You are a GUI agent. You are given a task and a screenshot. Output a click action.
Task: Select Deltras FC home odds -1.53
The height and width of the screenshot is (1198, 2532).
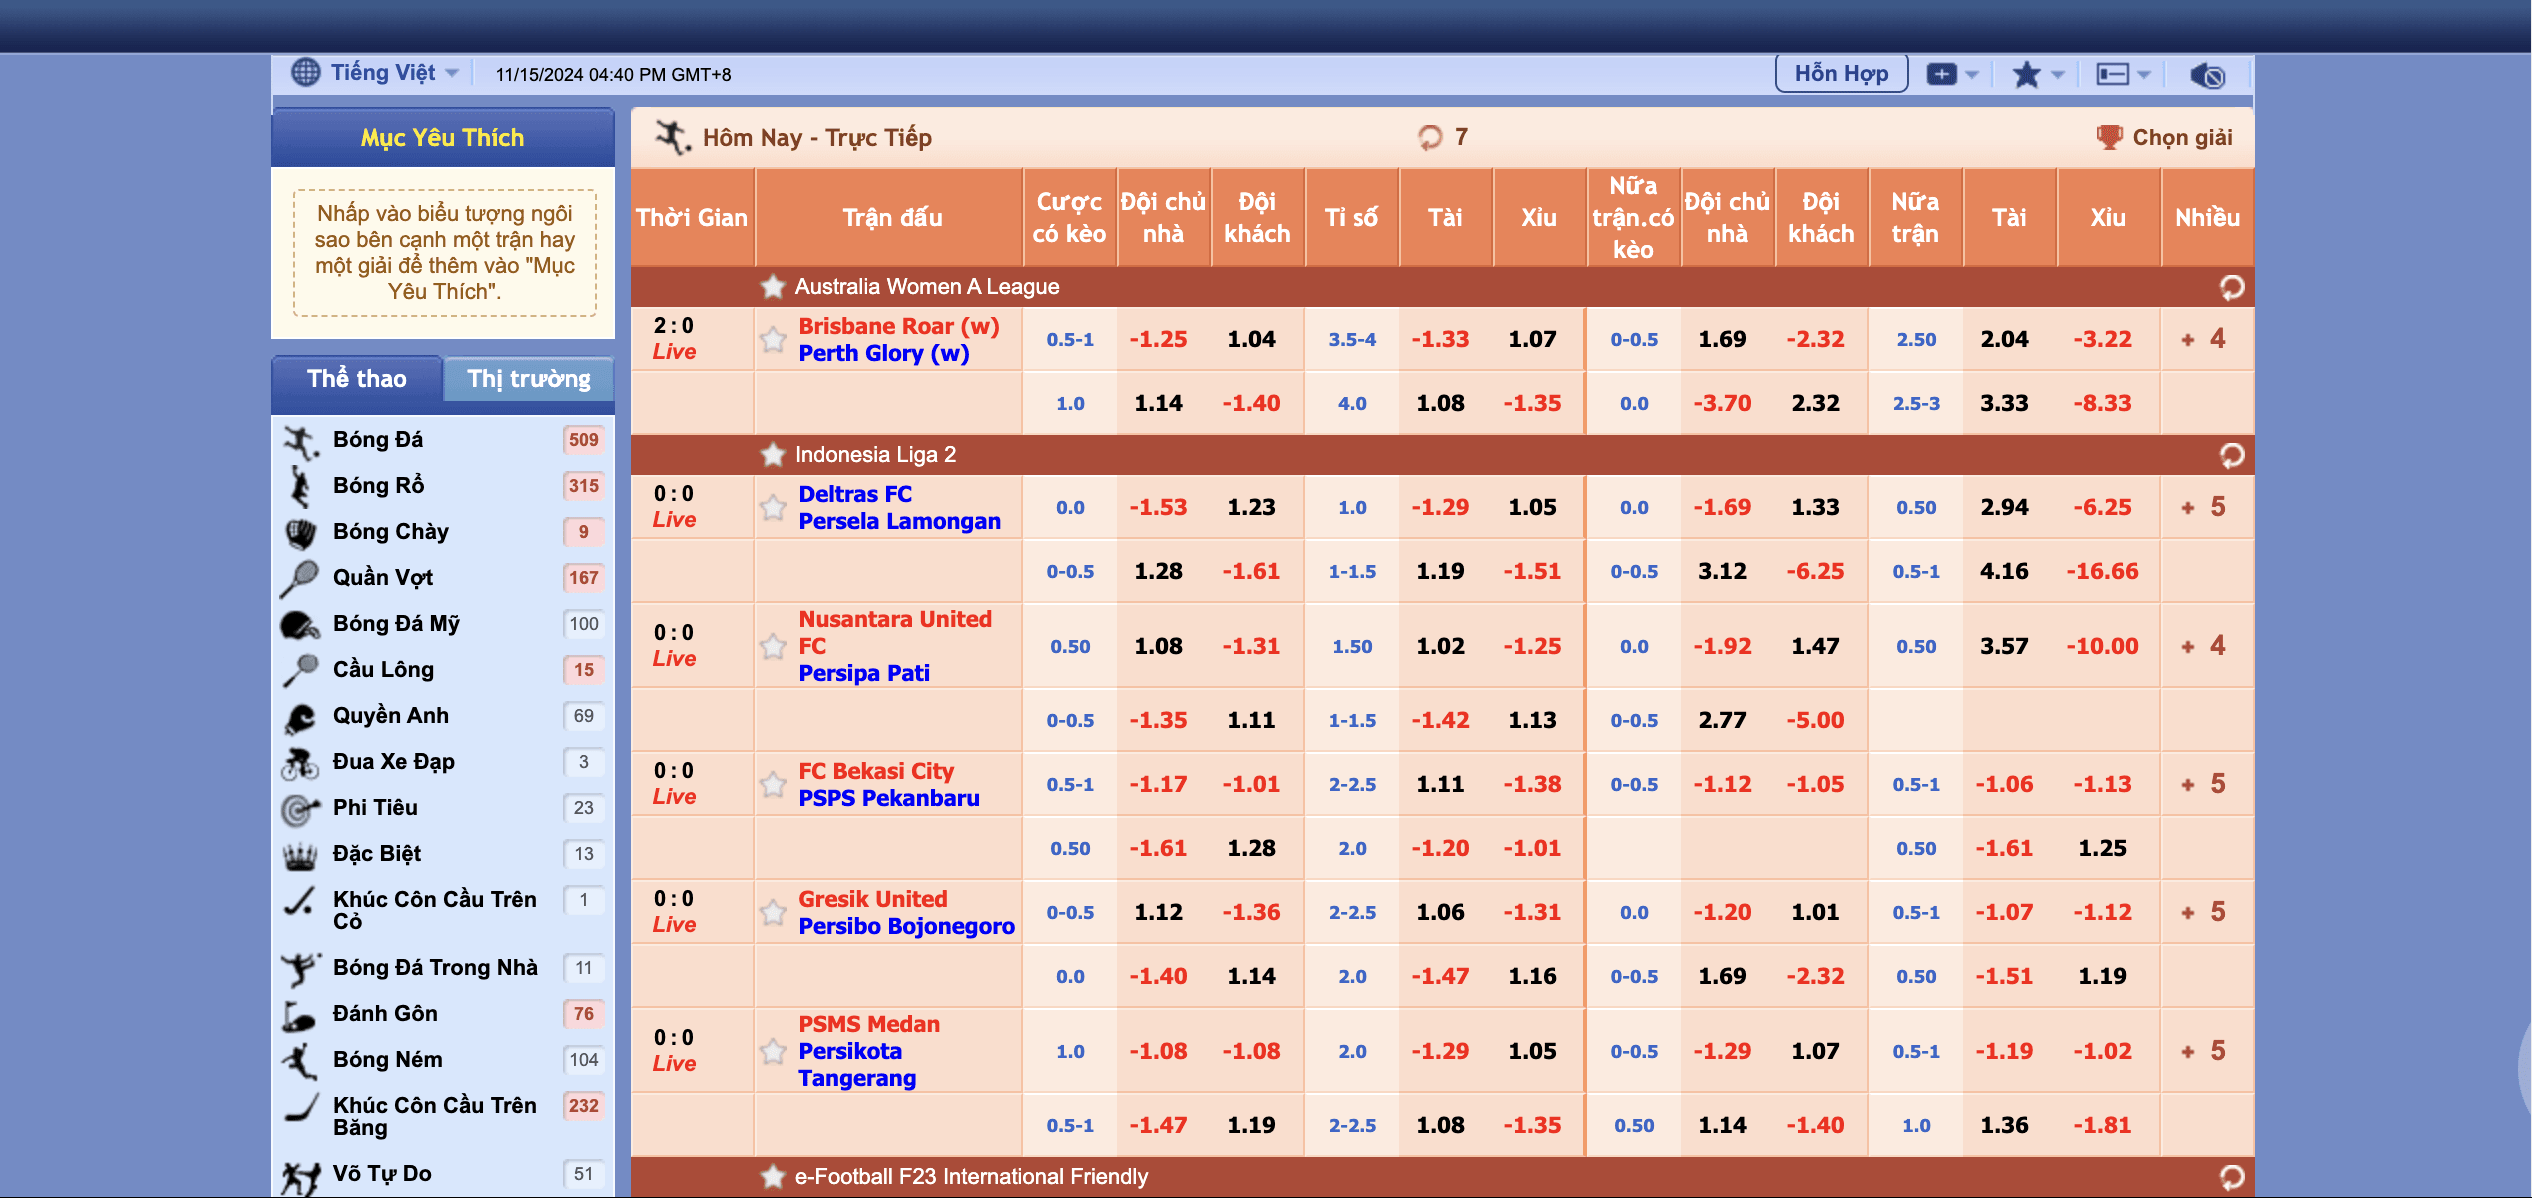tap(1158, 508)
